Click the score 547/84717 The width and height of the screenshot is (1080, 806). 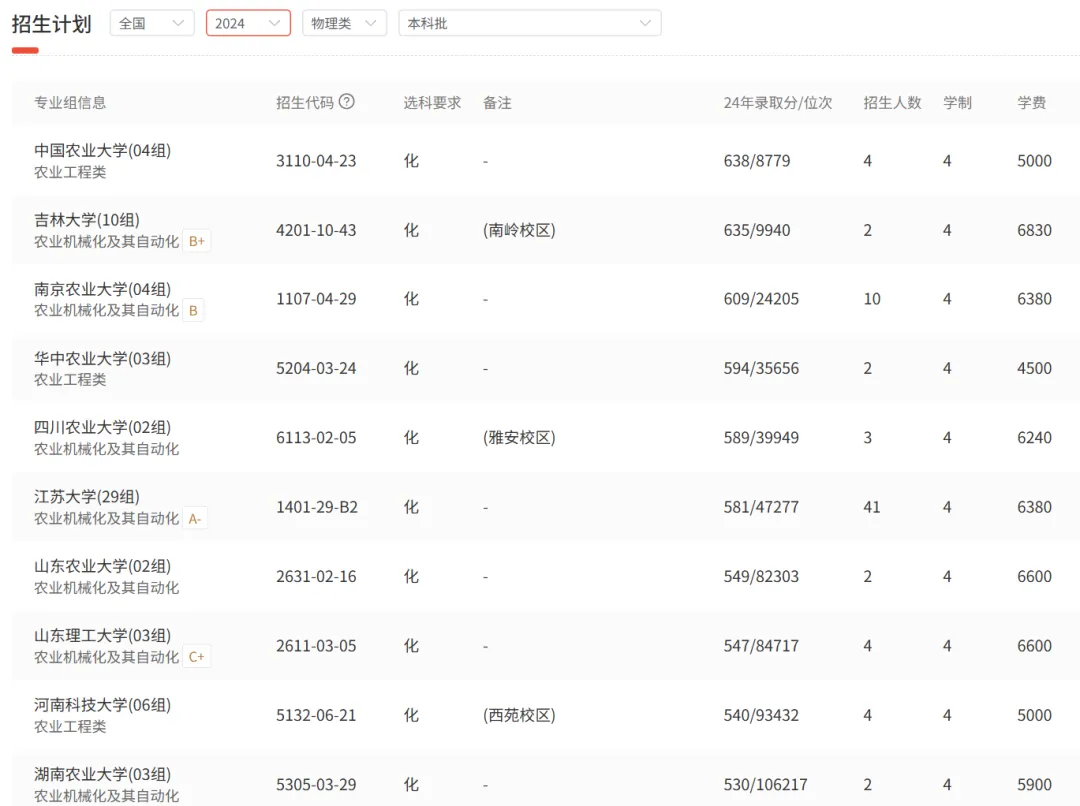coord(761,646)
